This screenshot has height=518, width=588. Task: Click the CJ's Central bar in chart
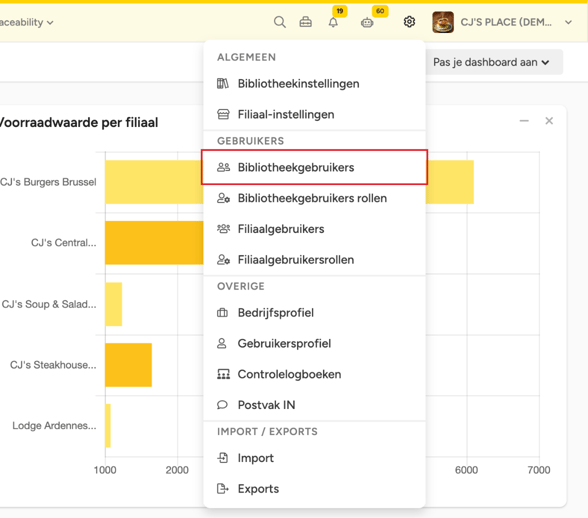[154, 243]
